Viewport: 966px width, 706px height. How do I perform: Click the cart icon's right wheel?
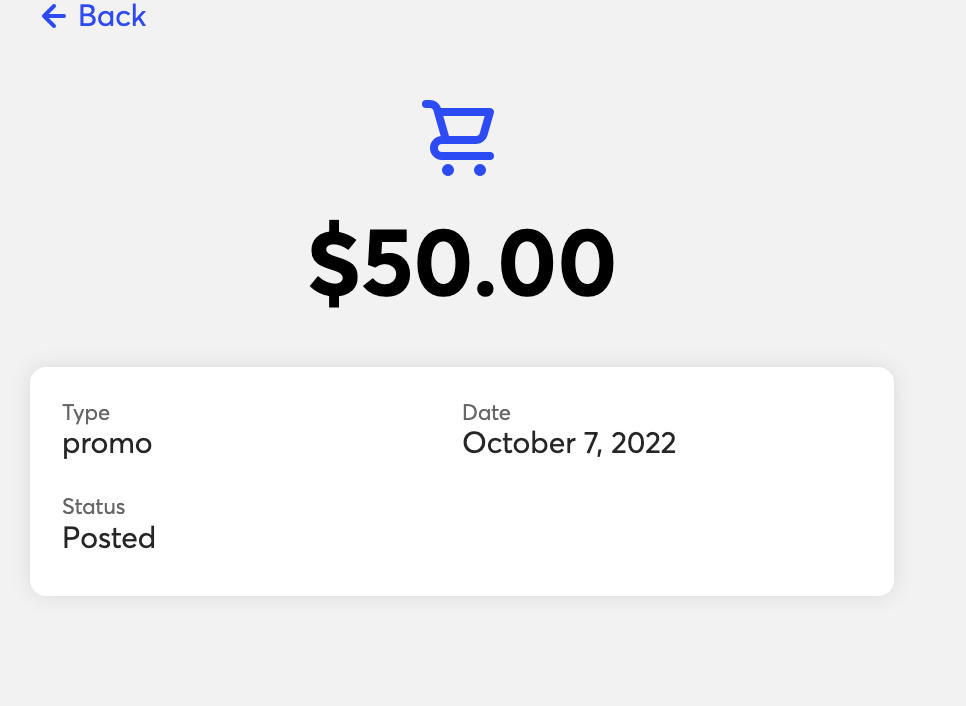[x=480, y=169]
